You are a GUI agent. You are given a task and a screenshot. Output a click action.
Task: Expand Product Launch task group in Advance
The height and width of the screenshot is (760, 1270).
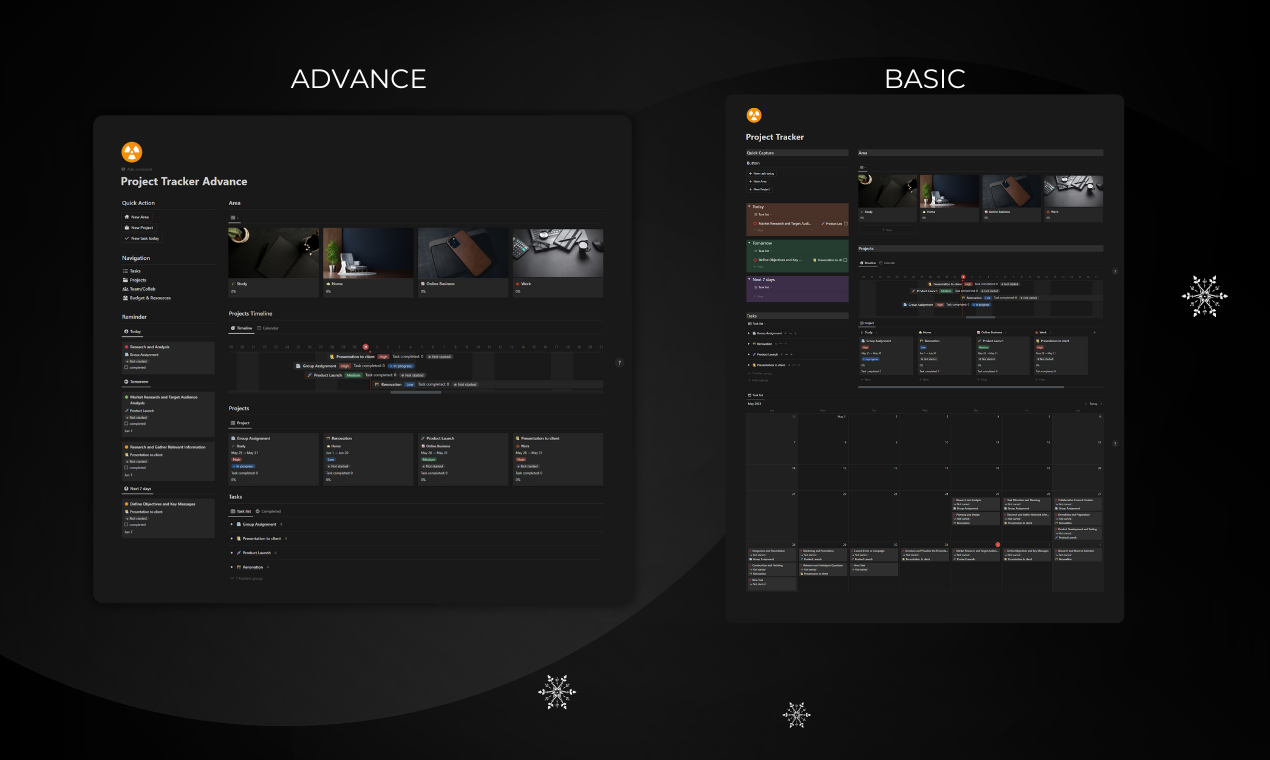click(232, 552)
